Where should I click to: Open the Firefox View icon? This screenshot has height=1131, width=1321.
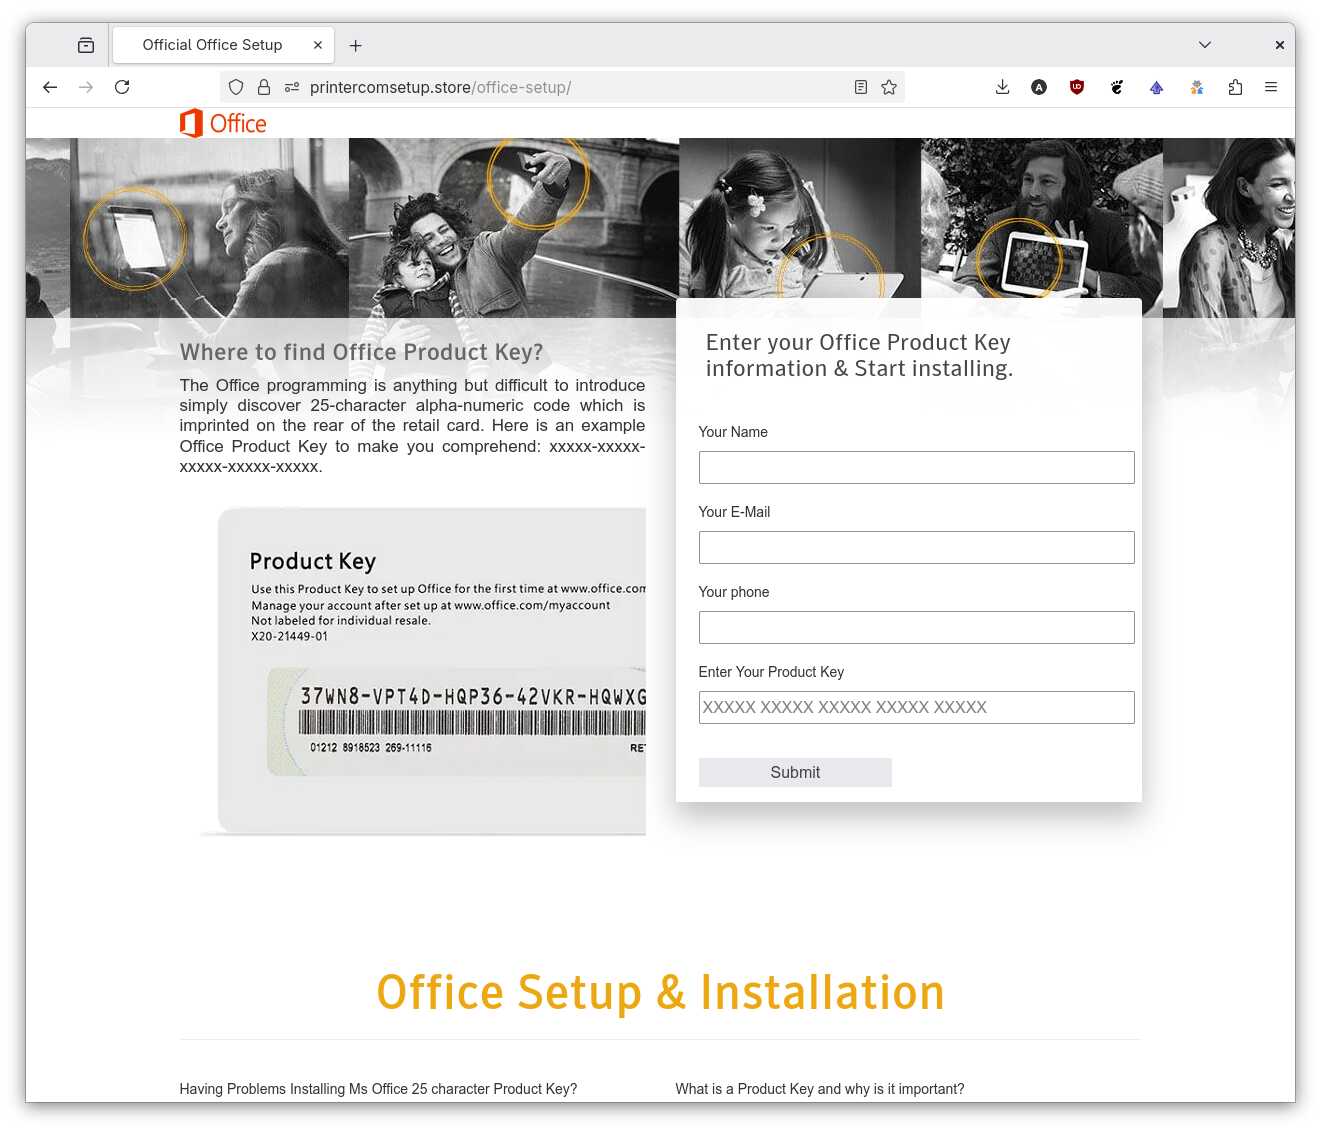coord(86,45)
